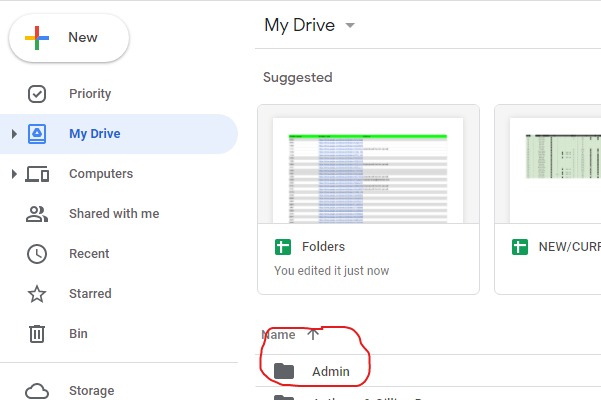601x400 pixels.
Task: Click the Starred star icon
Action: click(37, 294)
